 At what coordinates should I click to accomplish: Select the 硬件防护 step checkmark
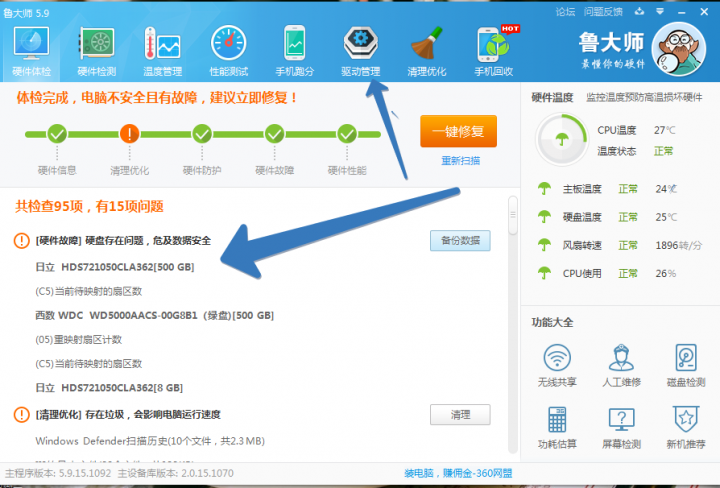click(202, 134)
